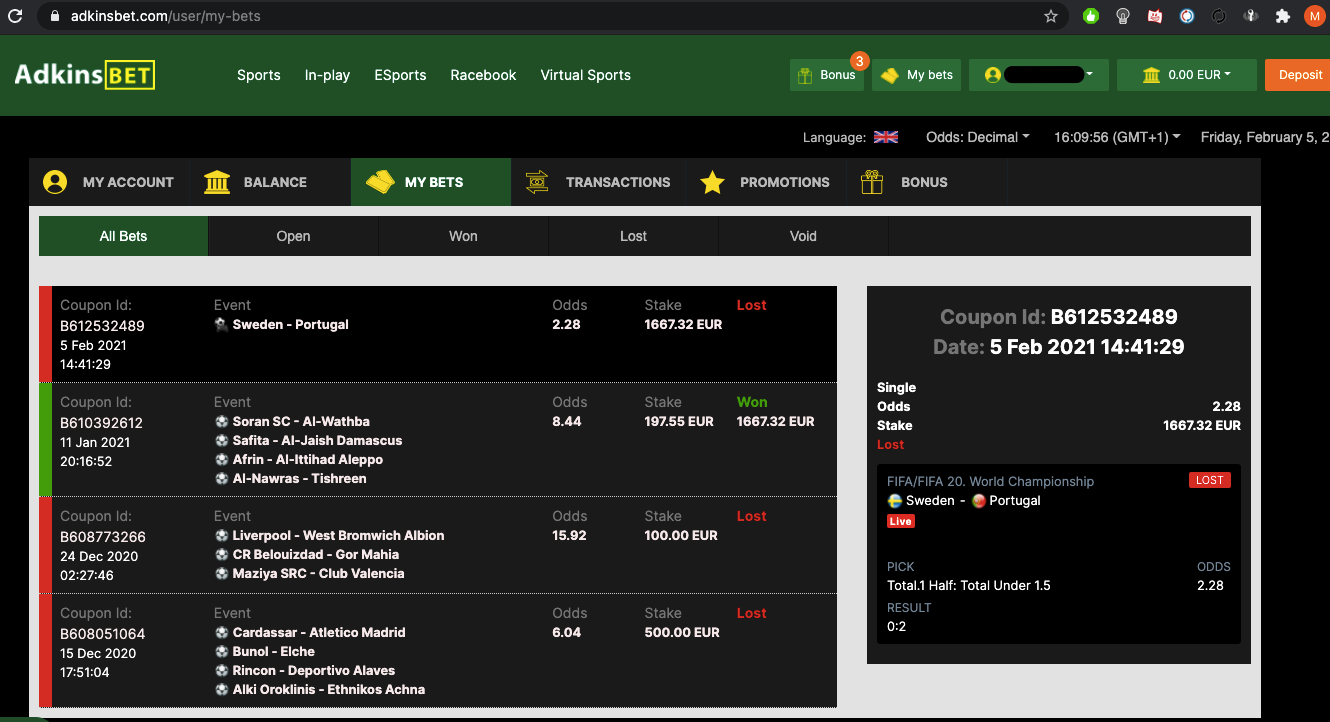
Task: Click the red Live badge in coupon details
Action: pos(901,521)
